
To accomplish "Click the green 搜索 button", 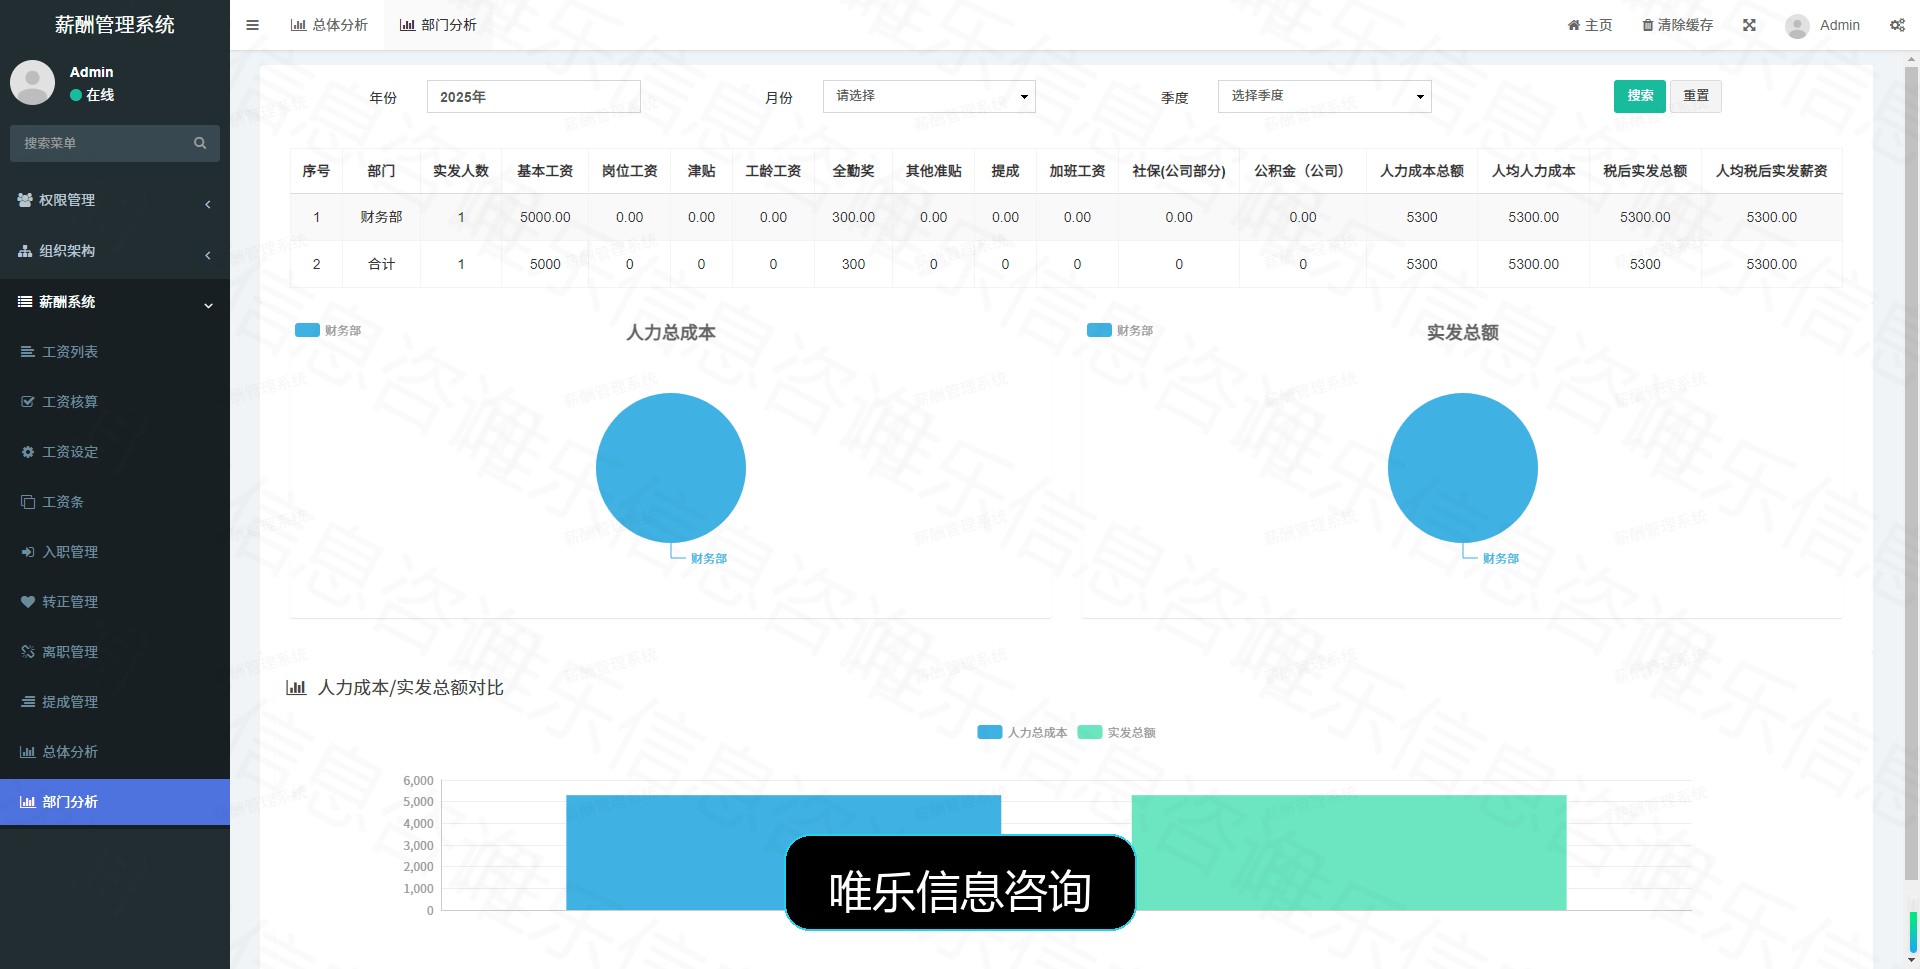I will pyautogui.click(x=1640, y=96).
